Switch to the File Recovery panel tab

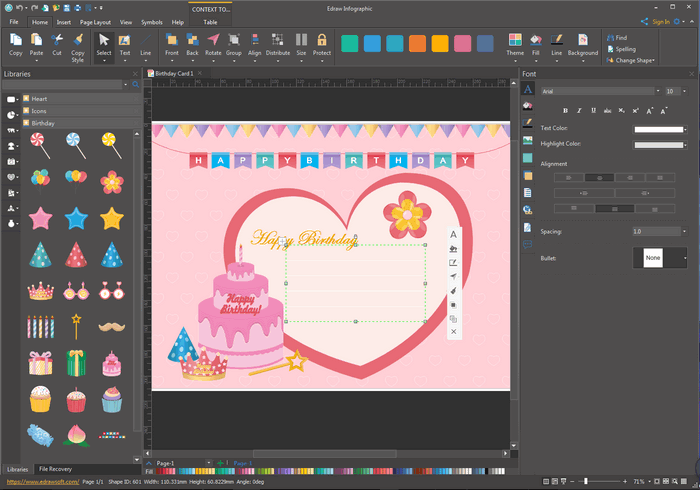(55, 469)
